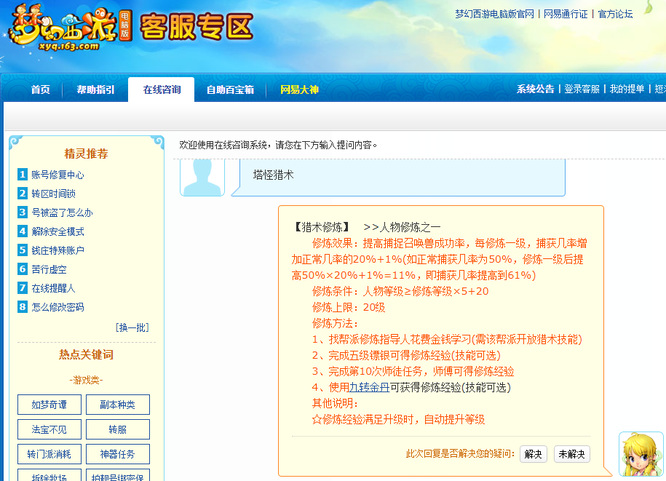Open number 2 icon for 转区时间锁
Image resolution: width=666 pixels, height=481 pixels.
tap(23, 193)
